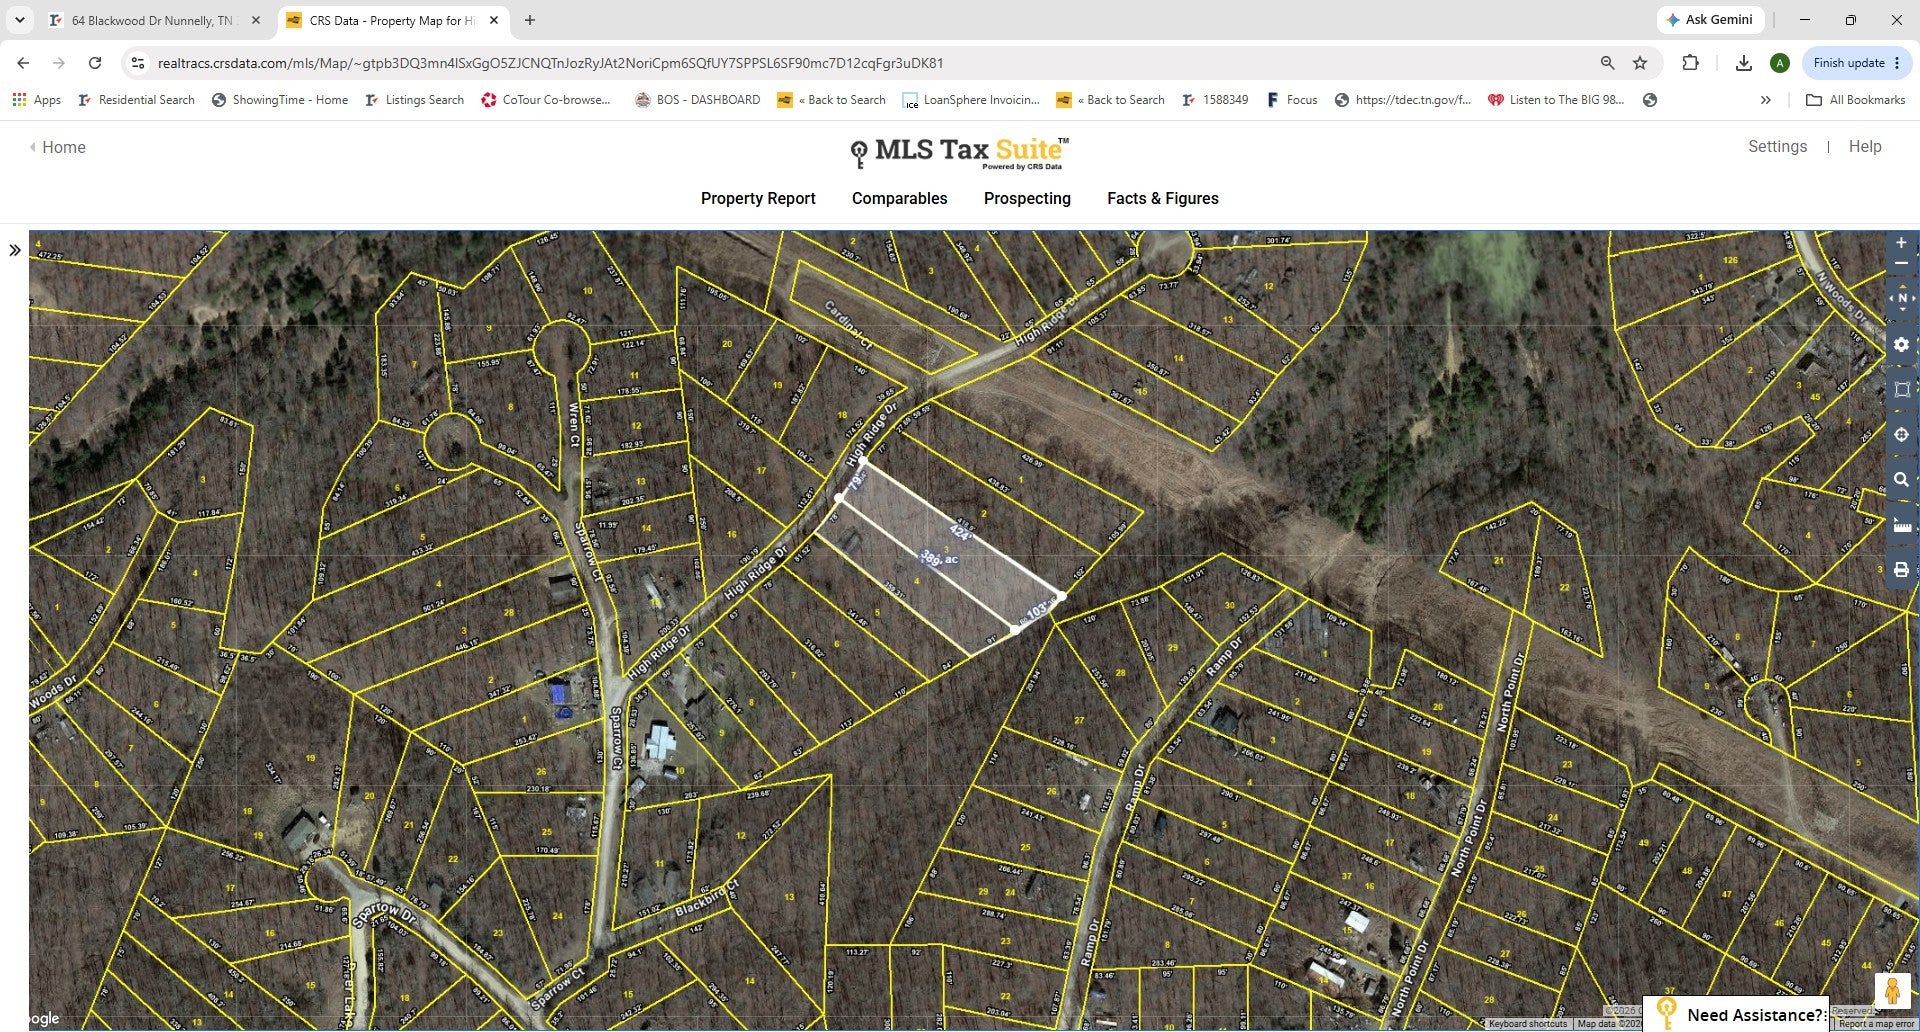Open Facts & Figures menu
Screen dimensions: 1920x1032
[1162, 198]
